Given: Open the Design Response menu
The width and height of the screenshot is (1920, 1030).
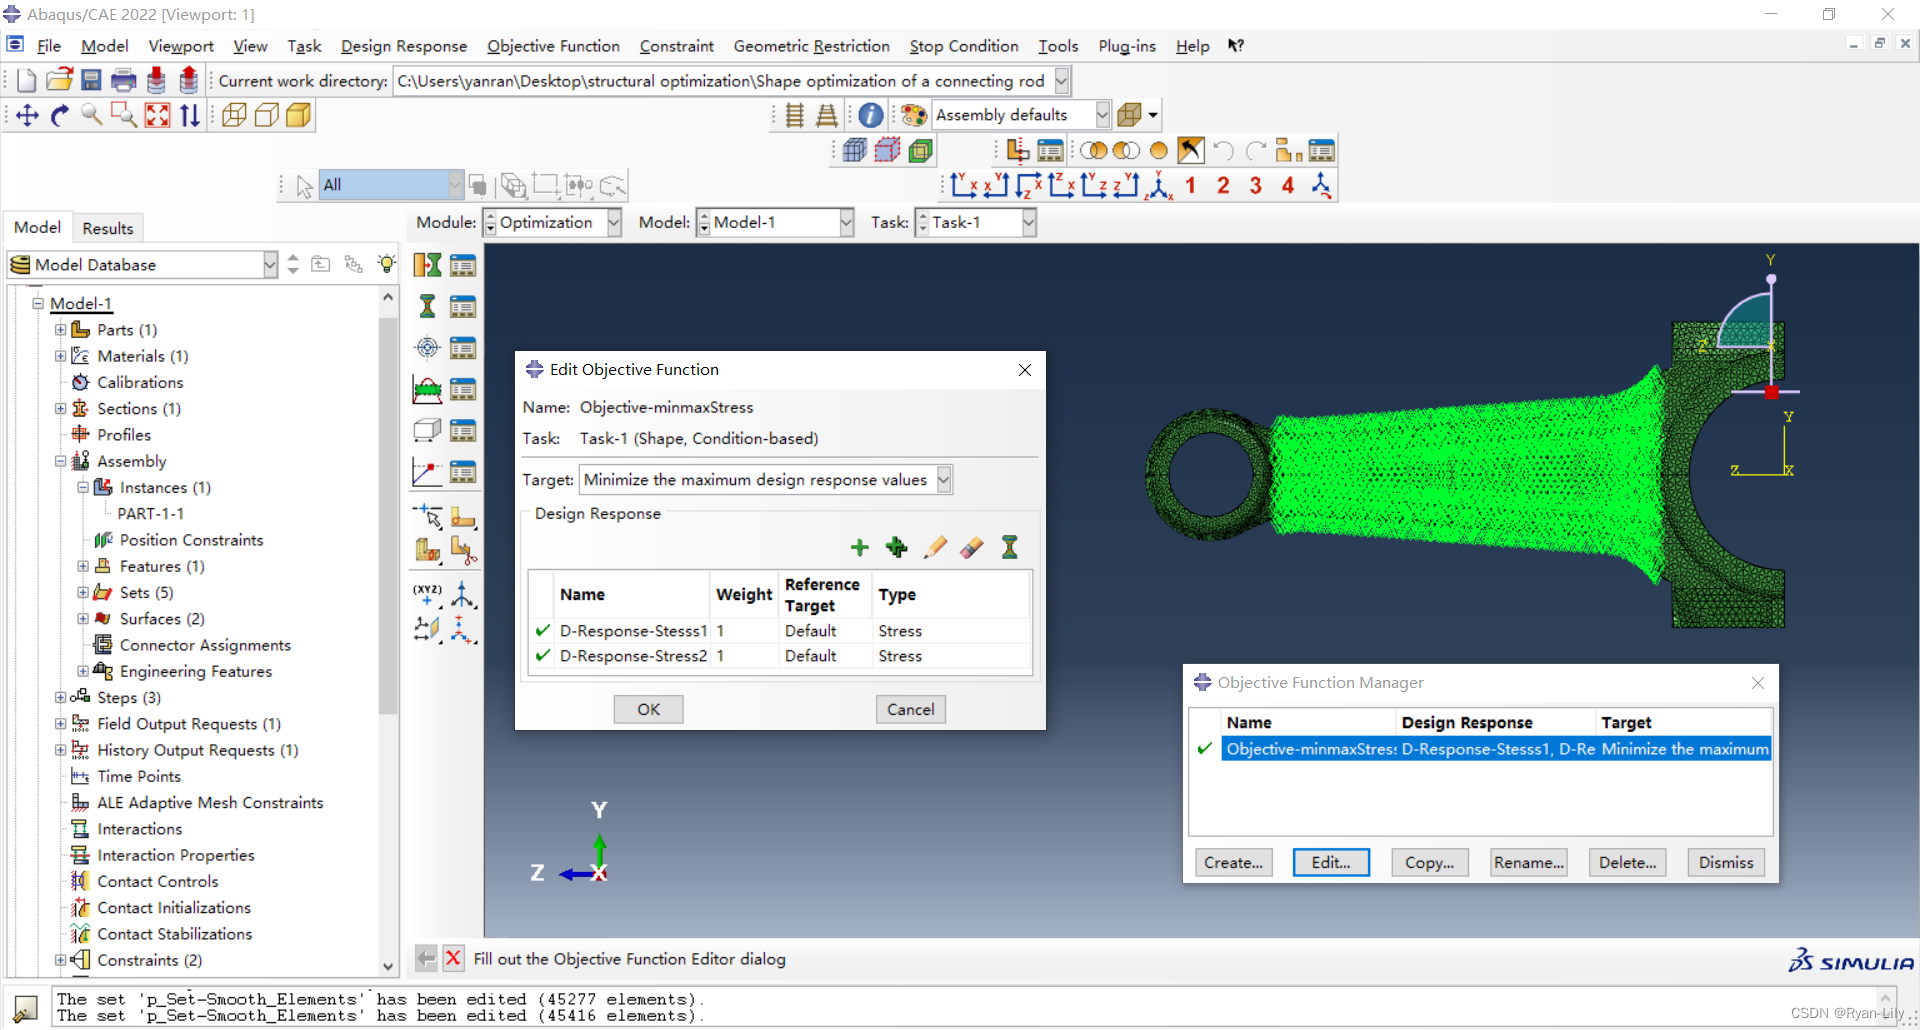Looking at the screenshot, I should [404, 46].
